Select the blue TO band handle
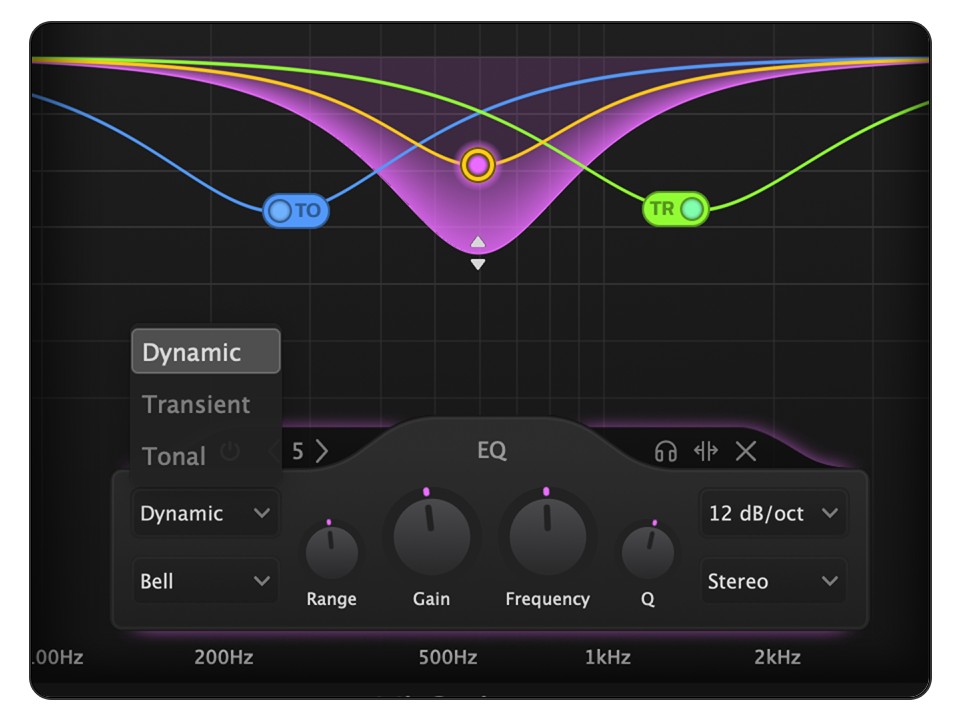Viewport: 960px width, 720px height. coord(297,210)
